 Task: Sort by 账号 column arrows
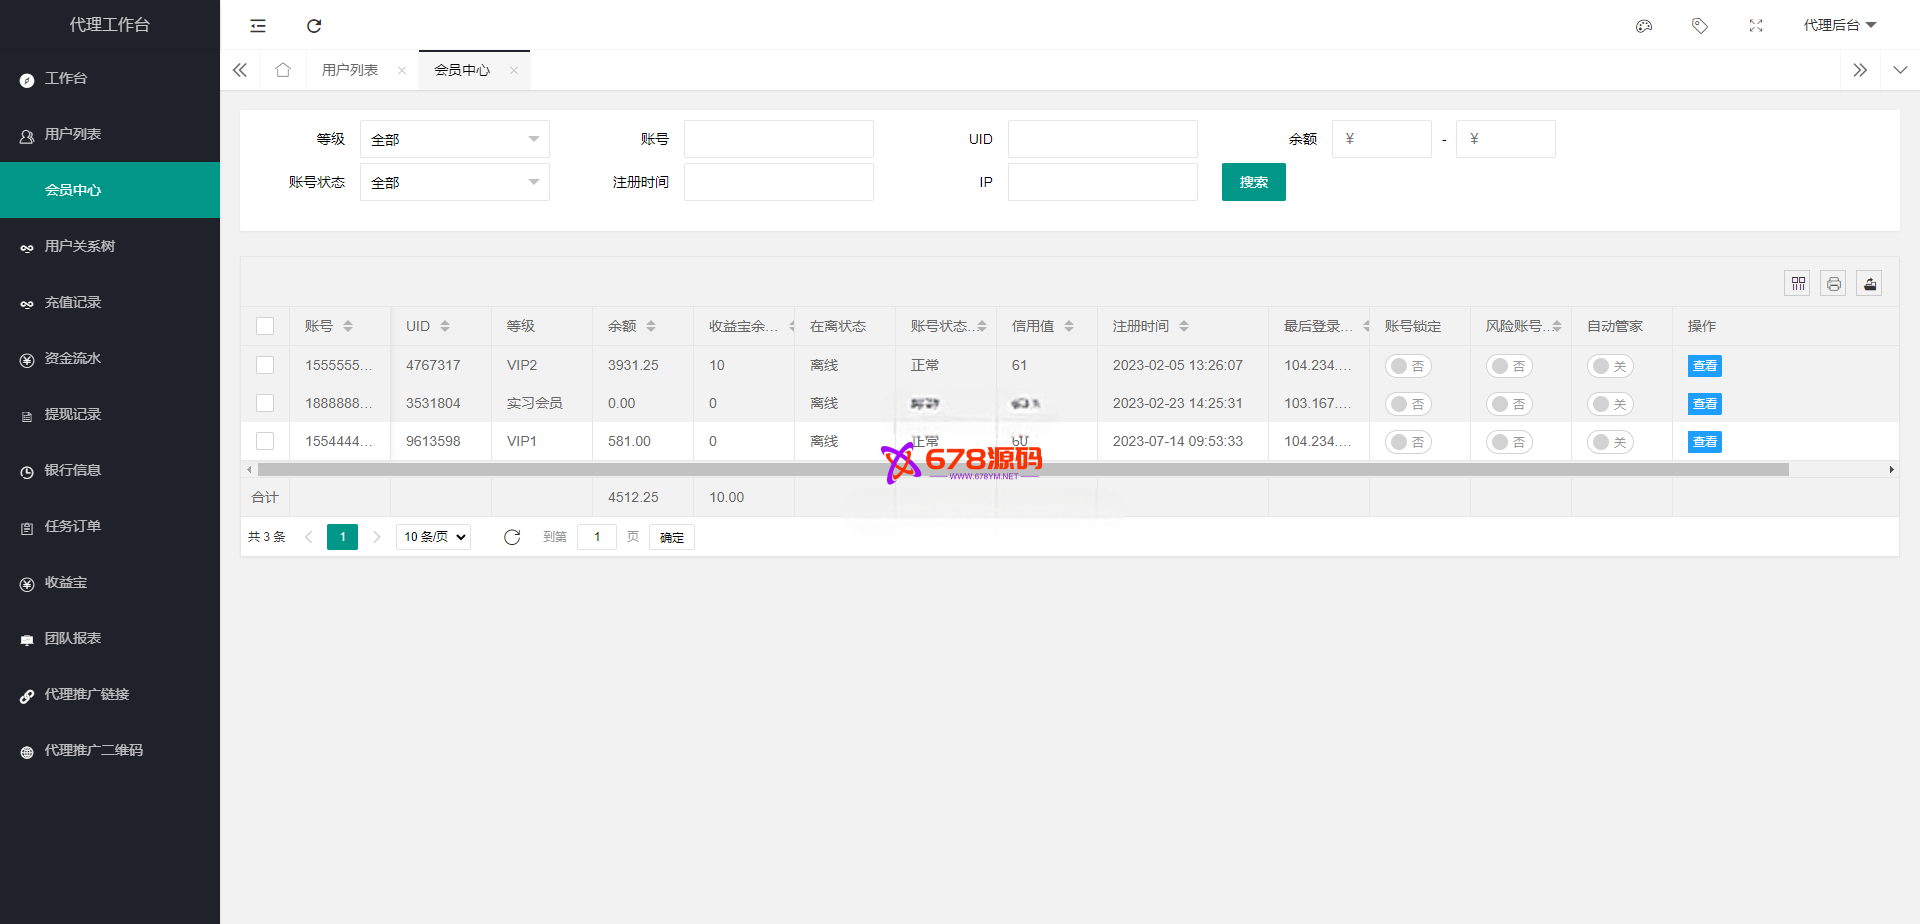(348, 326)
